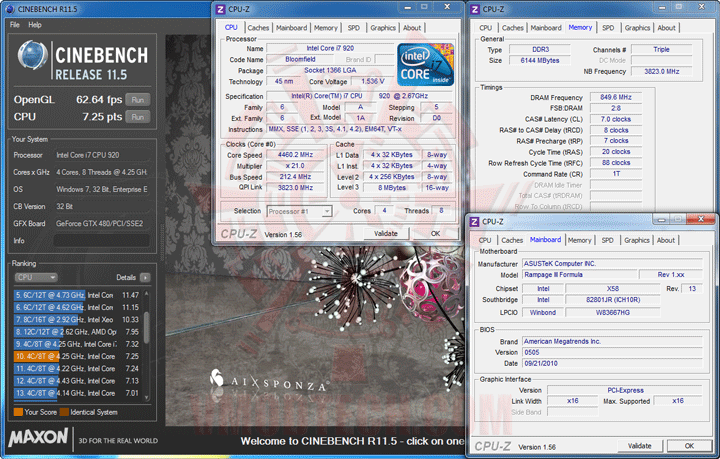Click the brown Identical System legend swatch
Image resolution: width=720 pixels, height=459 pixels.
pos(64,412)
